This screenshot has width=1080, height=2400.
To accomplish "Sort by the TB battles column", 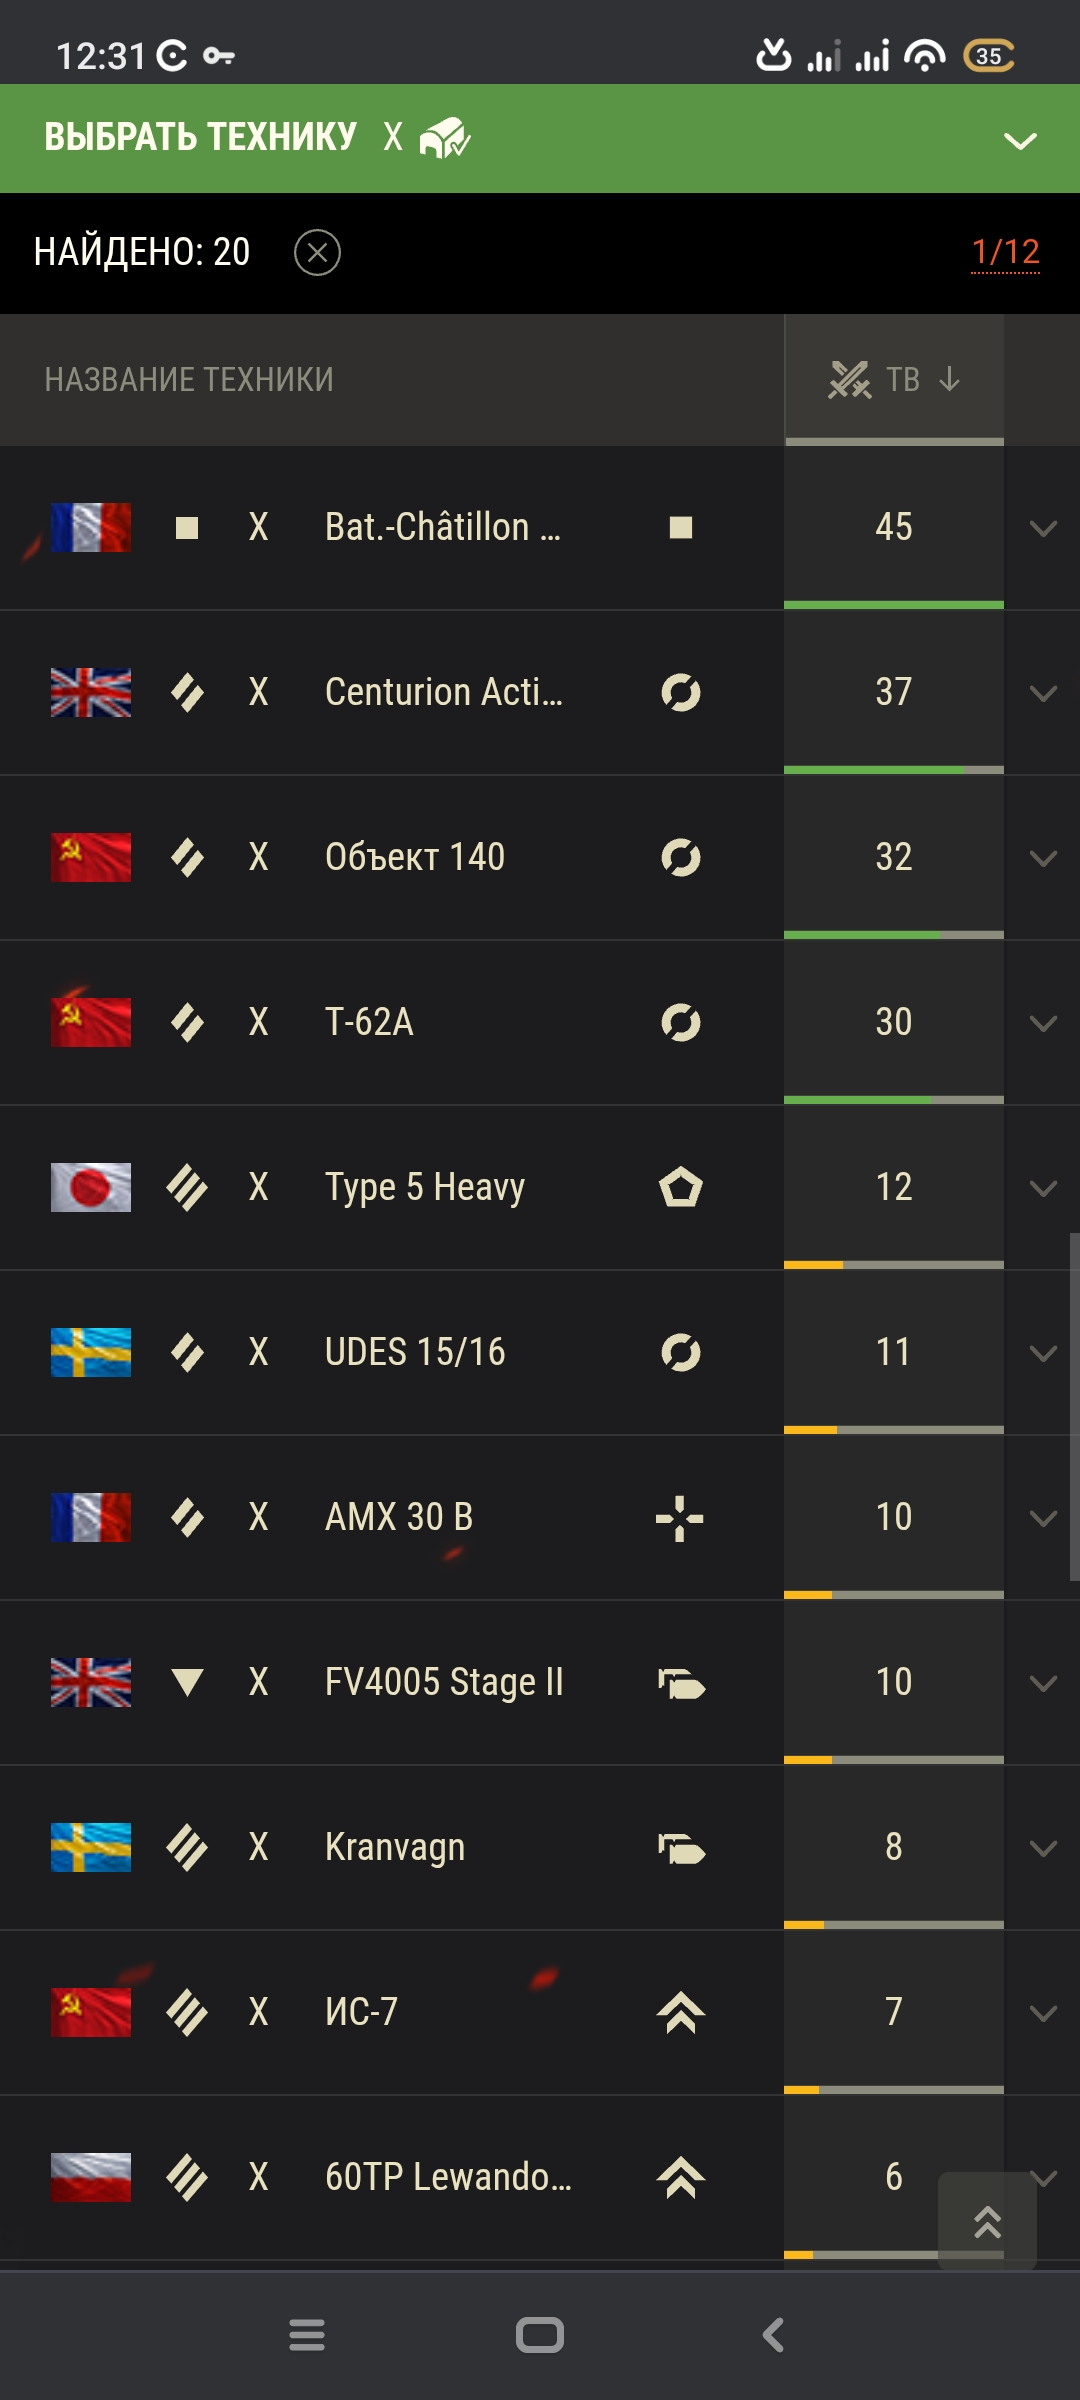I will click(x=894, y=380).
